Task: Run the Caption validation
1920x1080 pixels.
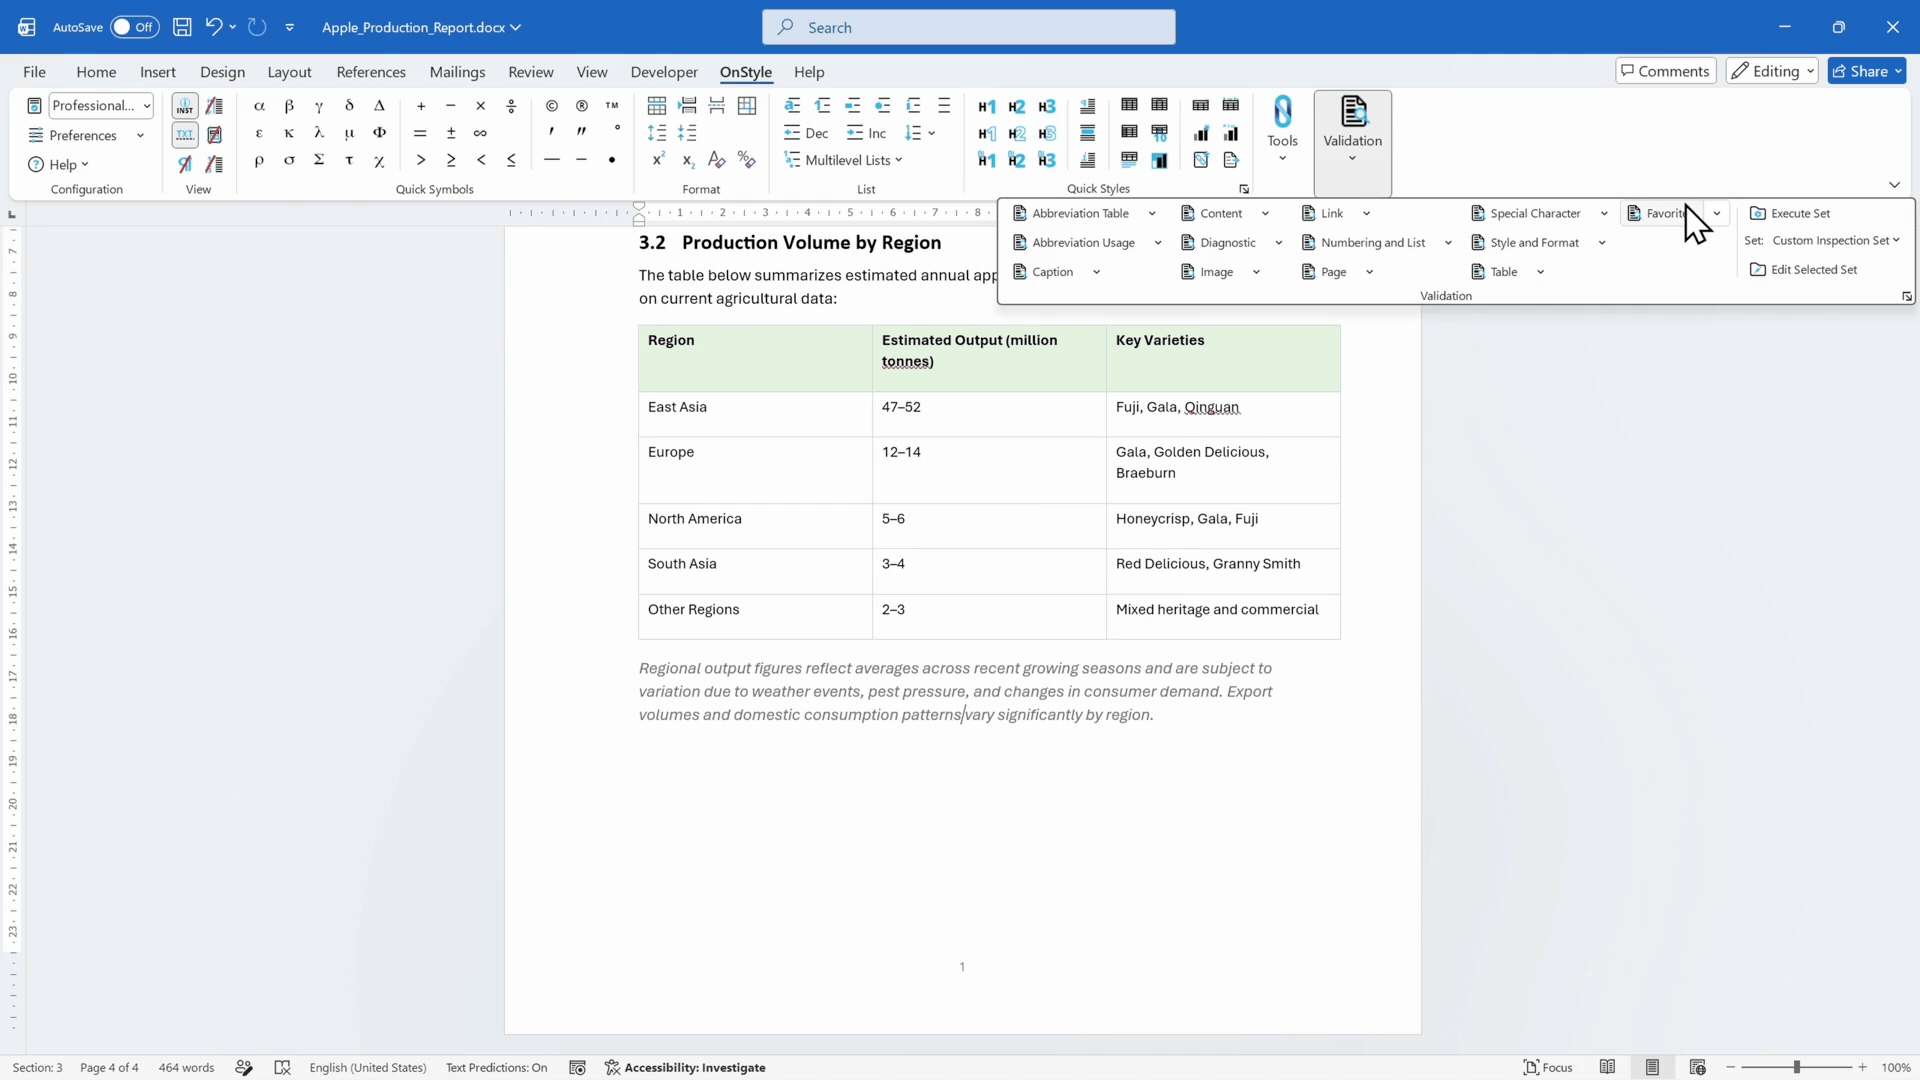Action: [x=1043, y=272]
